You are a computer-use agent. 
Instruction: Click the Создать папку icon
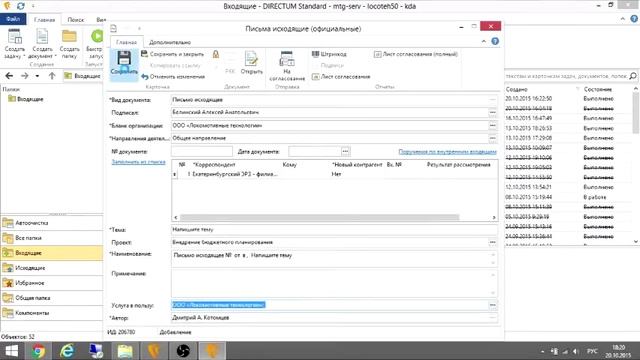(x=69, y=44)
